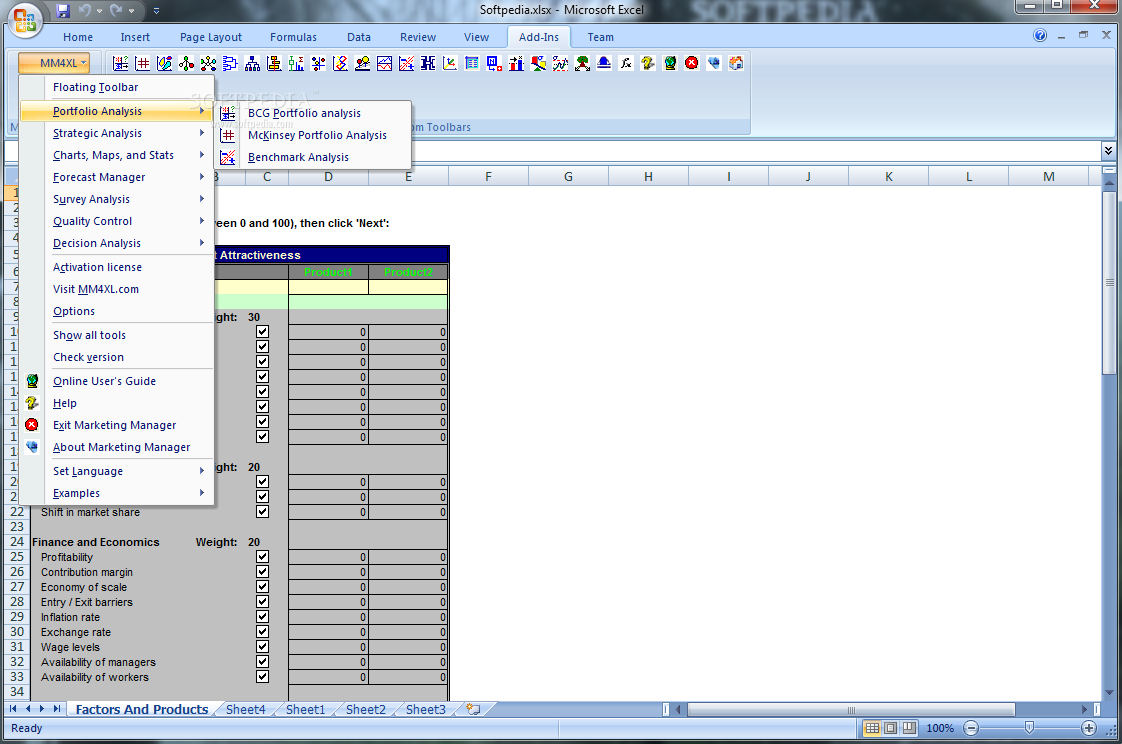1122x744 pixels.
Task: Uncheck the Contribution margin checkbox
Action: 263,572
